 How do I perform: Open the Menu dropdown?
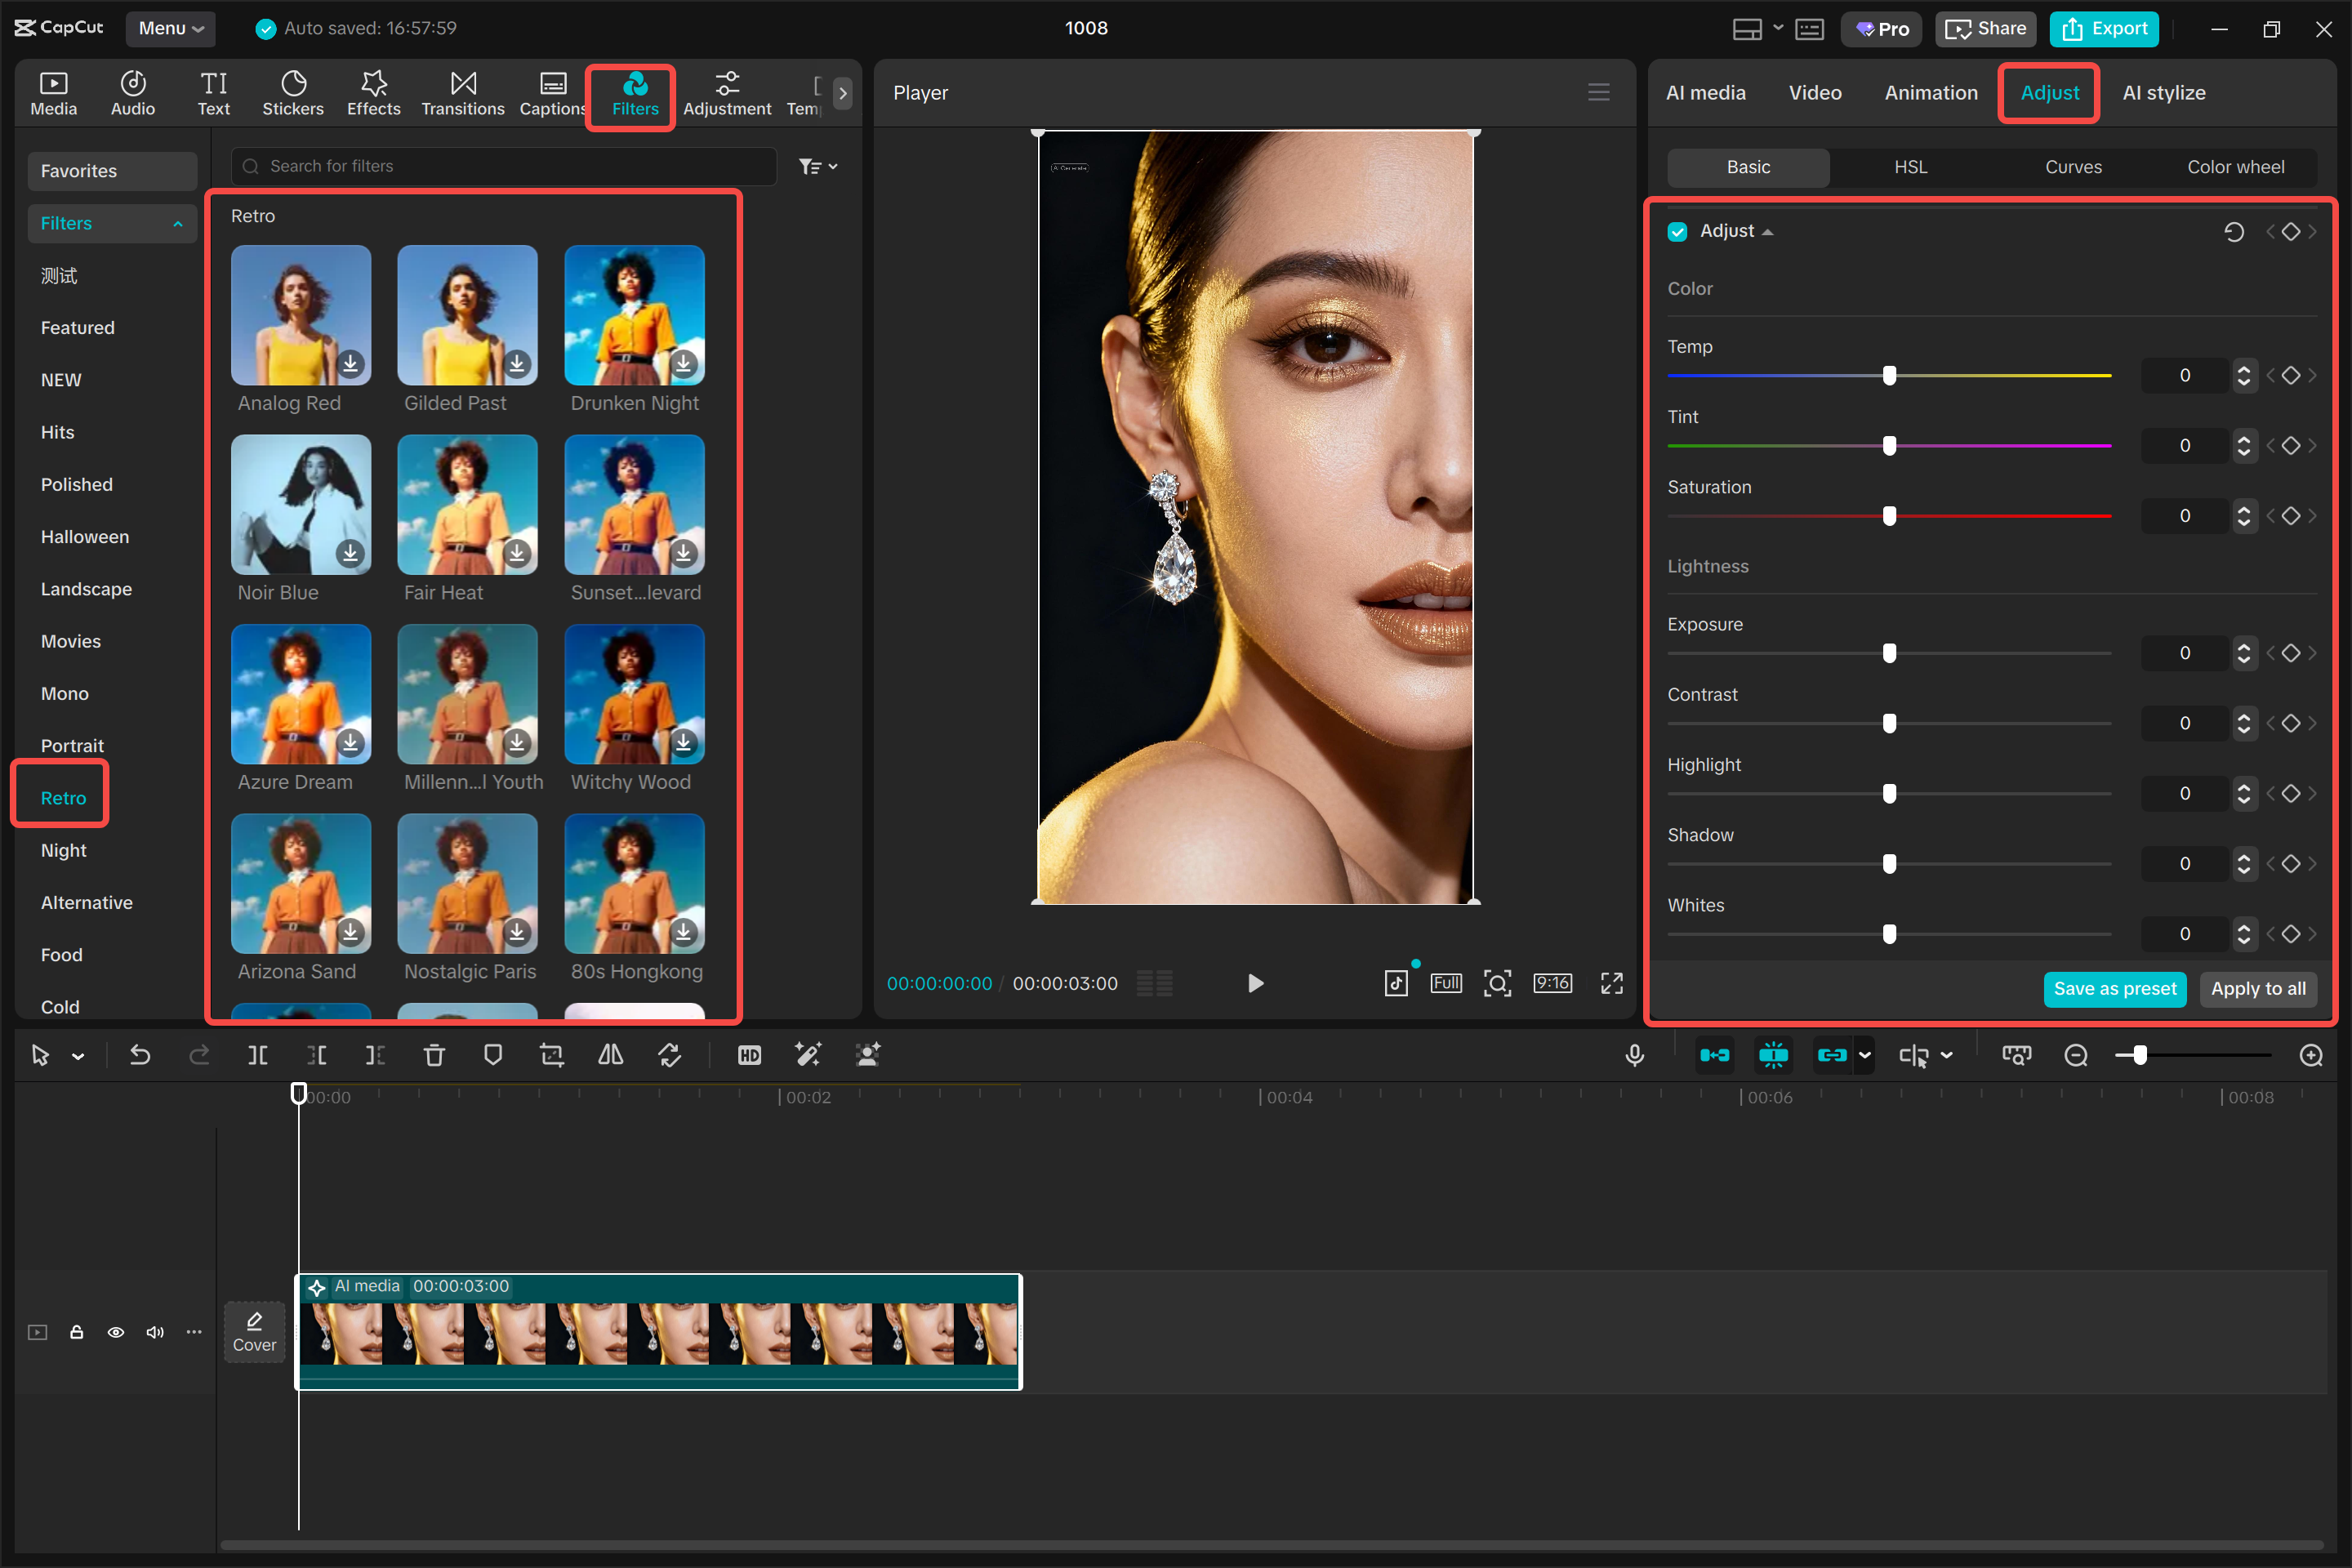click(x=169, y=28)
